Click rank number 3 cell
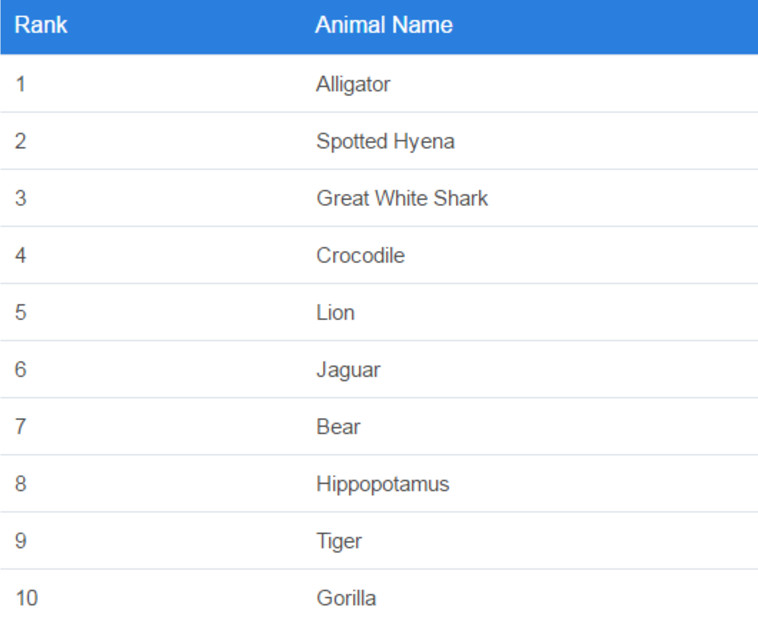 click(20, 198)
